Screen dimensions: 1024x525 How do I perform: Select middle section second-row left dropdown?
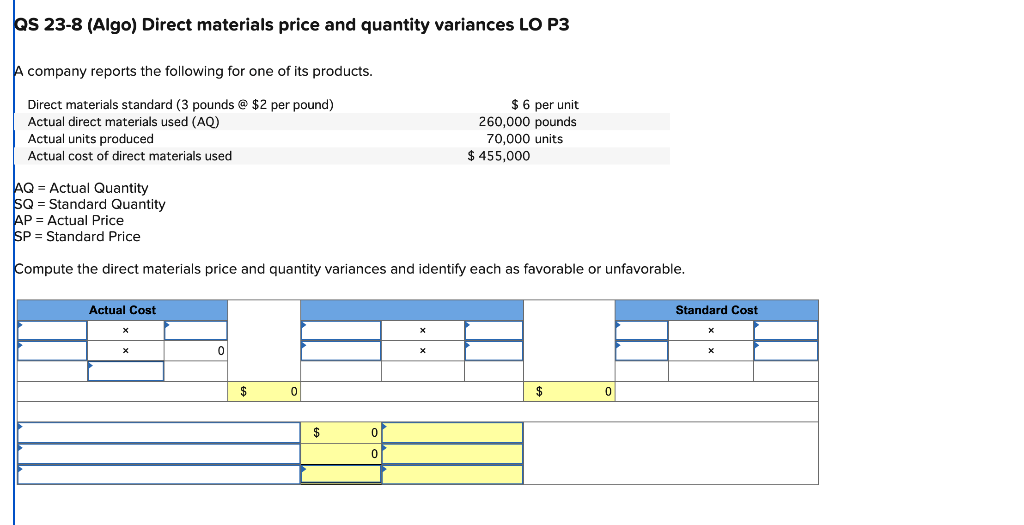341,351
